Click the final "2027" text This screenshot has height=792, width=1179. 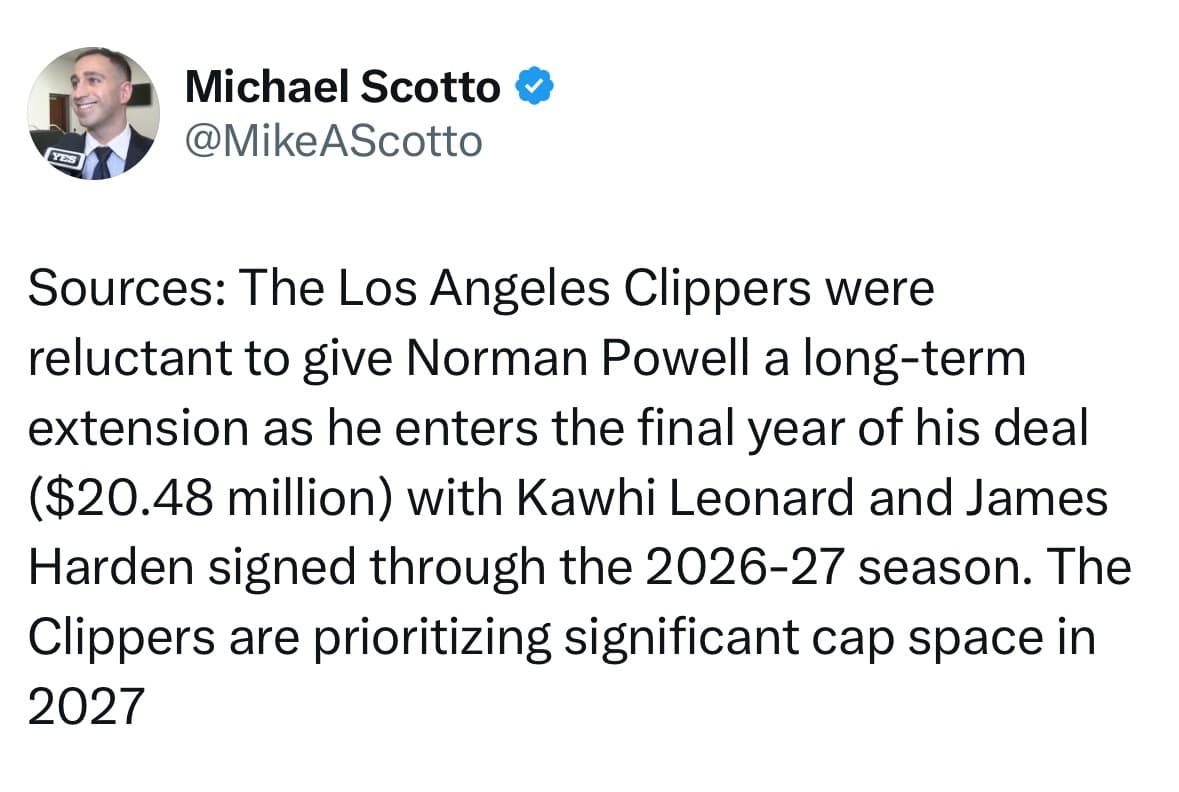[86, 707]
